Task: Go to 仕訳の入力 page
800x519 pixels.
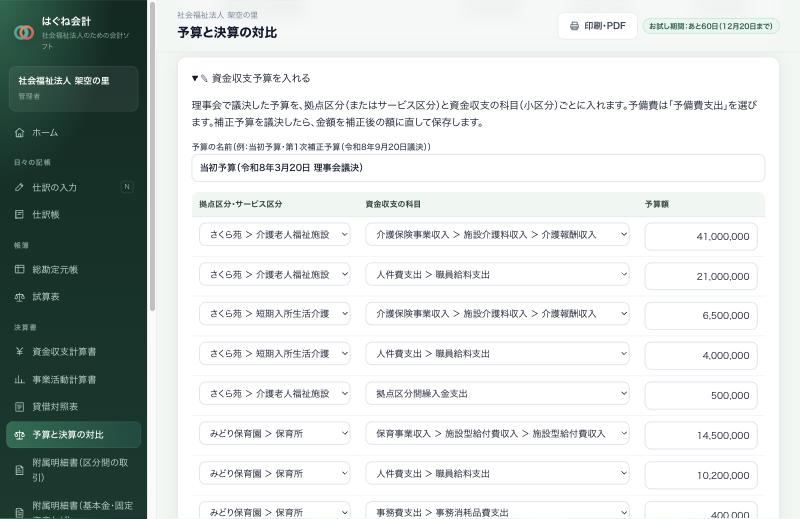Action: pyautogui.click(x=73, y=187)
